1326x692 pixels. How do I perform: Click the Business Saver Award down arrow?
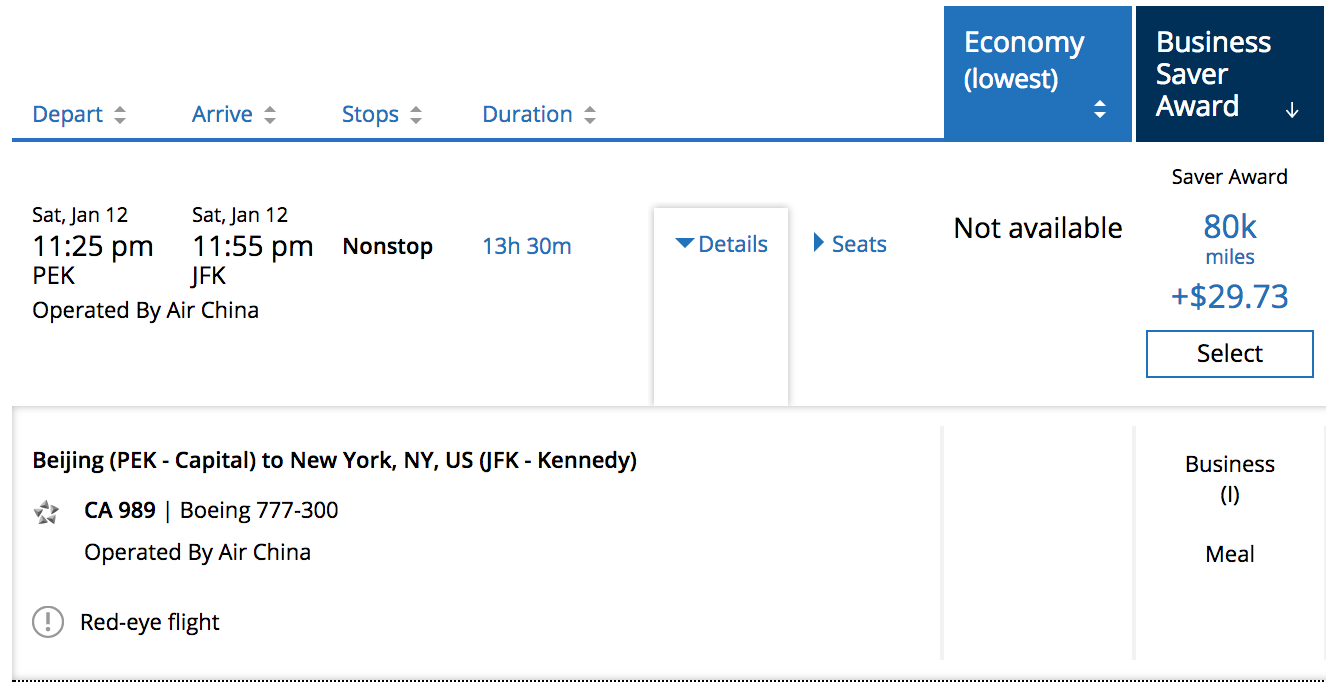click(x=1292, y=110)
